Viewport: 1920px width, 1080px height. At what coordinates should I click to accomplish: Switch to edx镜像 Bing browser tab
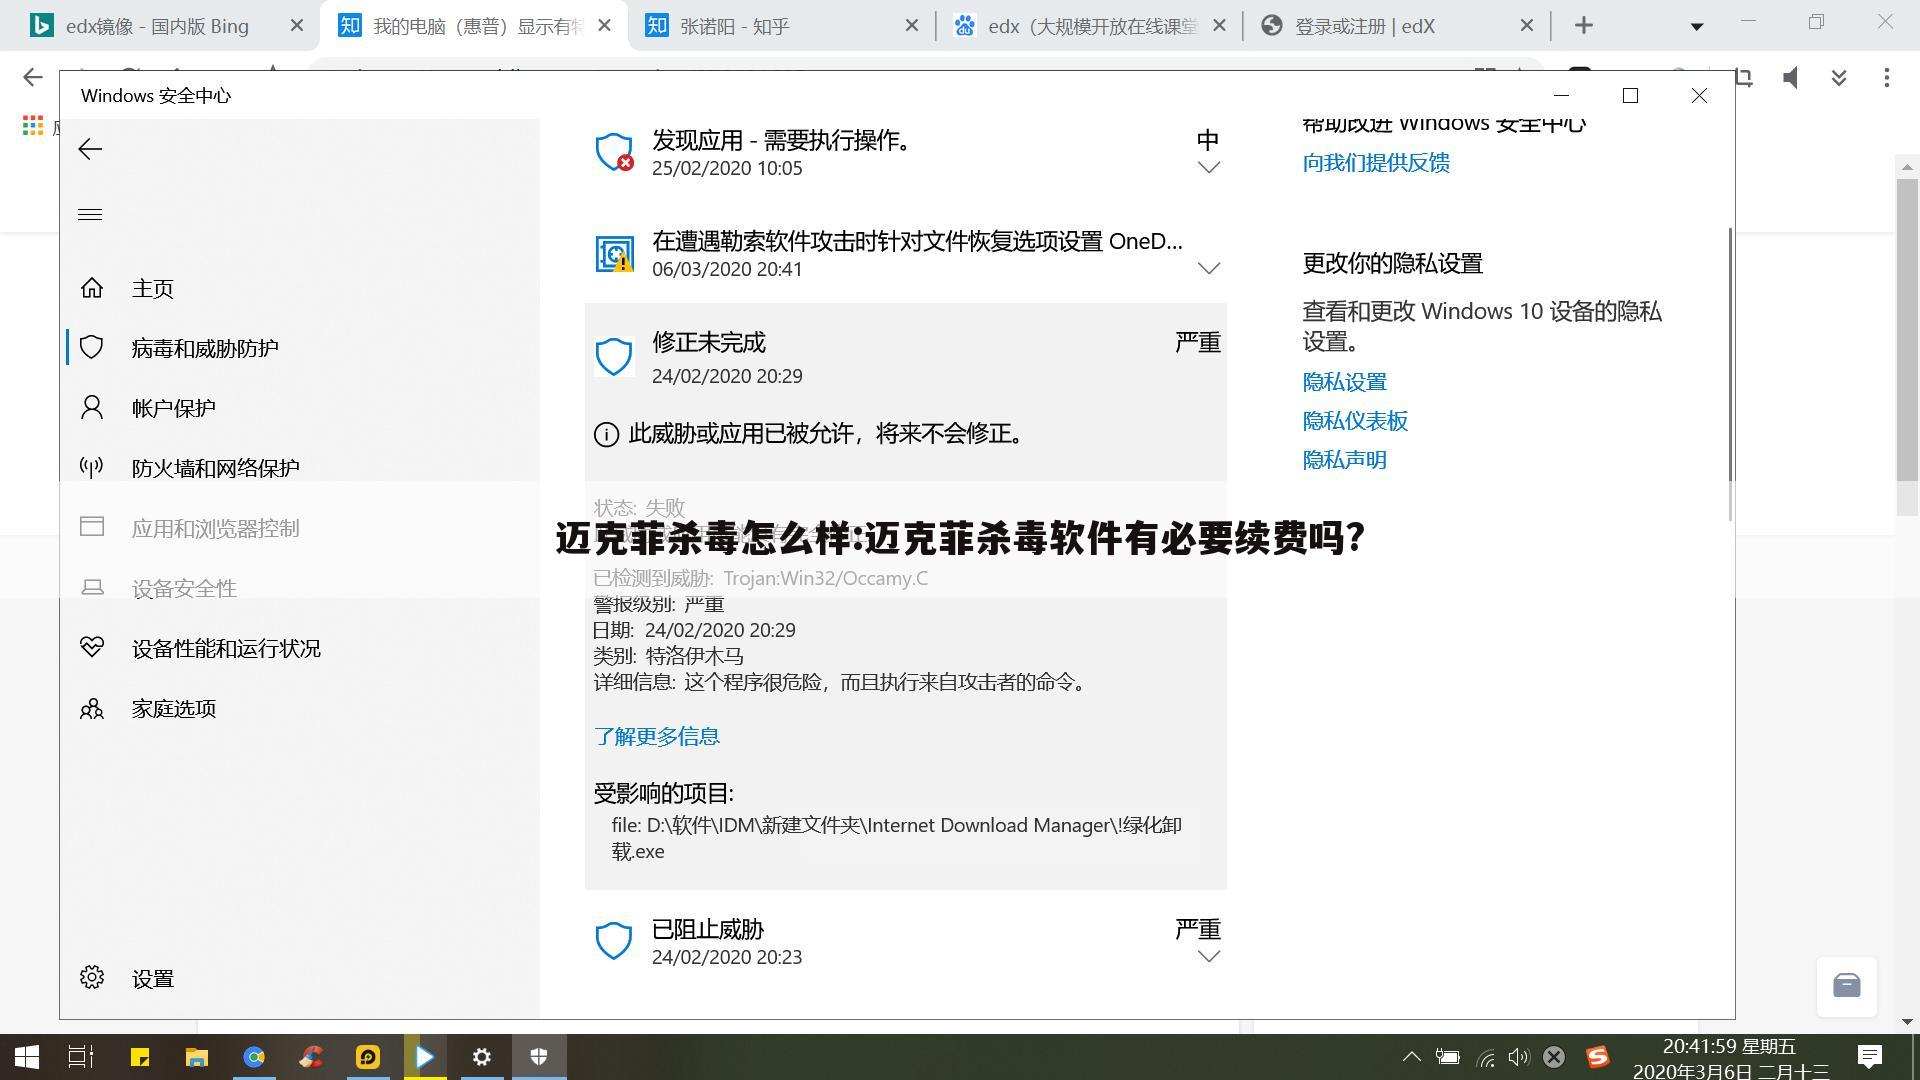point(160,26)
